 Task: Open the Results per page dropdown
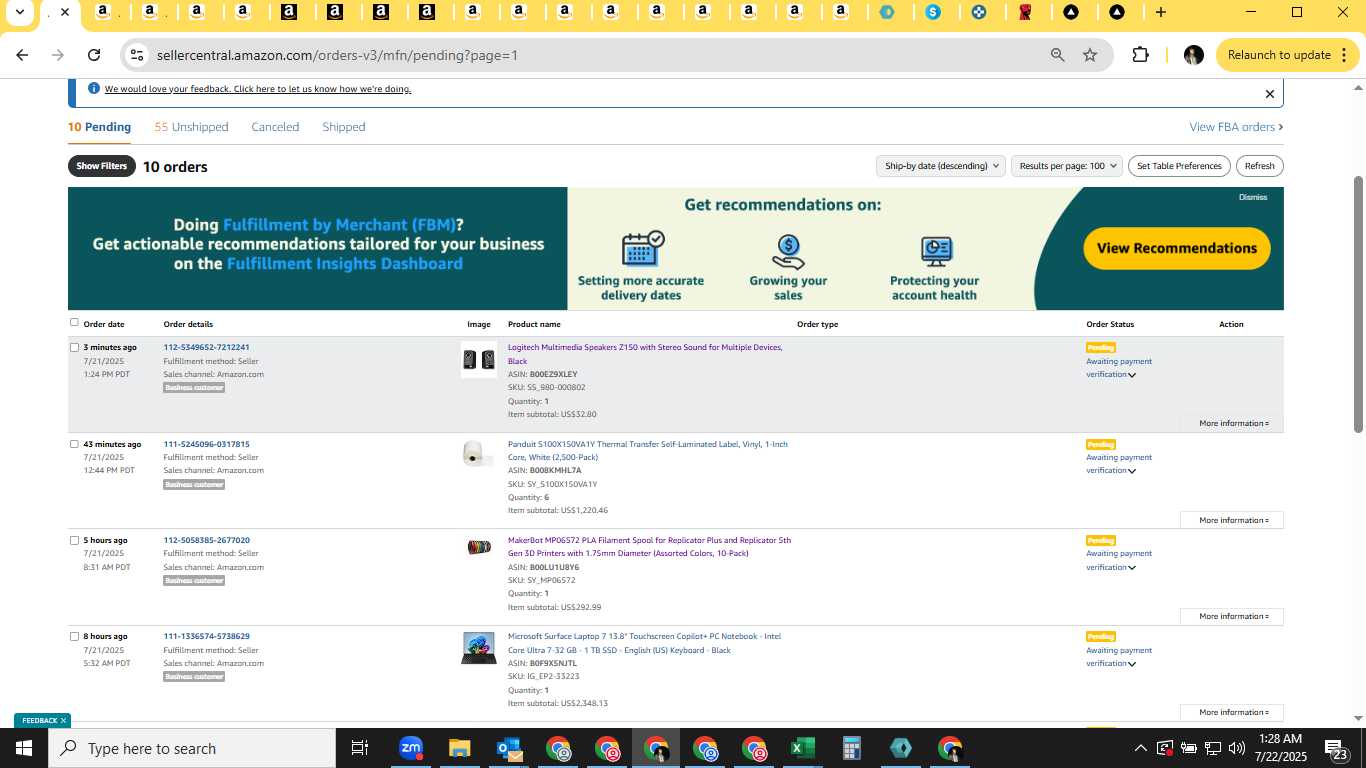coord(1068,166)
